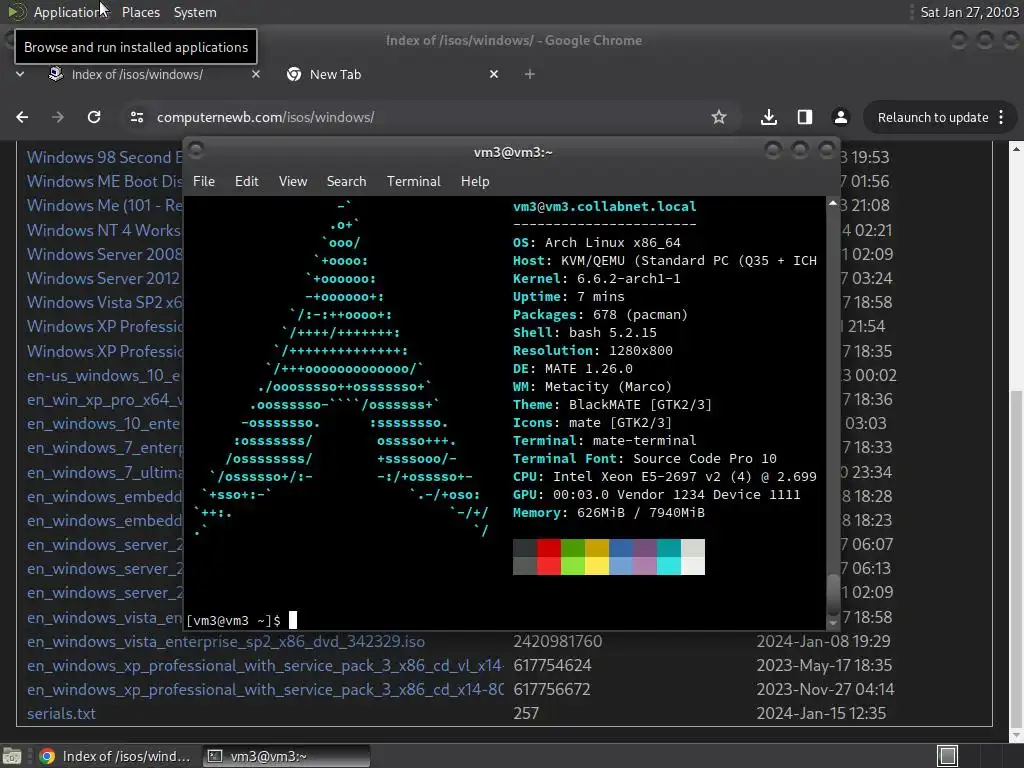1024x768 pixels.
Task: Open the Places menu
Action: point(140,12)
